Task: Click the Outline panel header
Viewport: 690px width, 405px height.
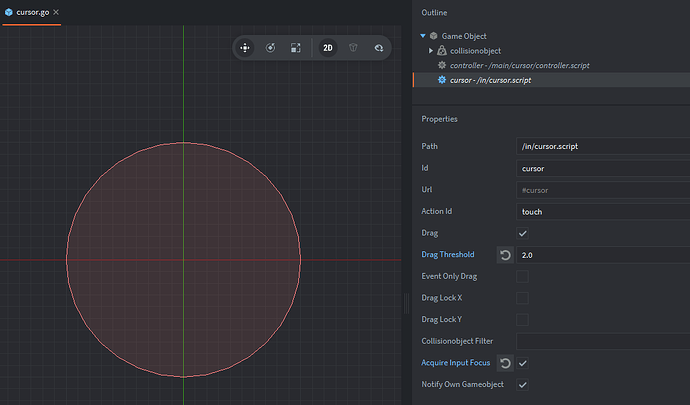Action: 434,13
